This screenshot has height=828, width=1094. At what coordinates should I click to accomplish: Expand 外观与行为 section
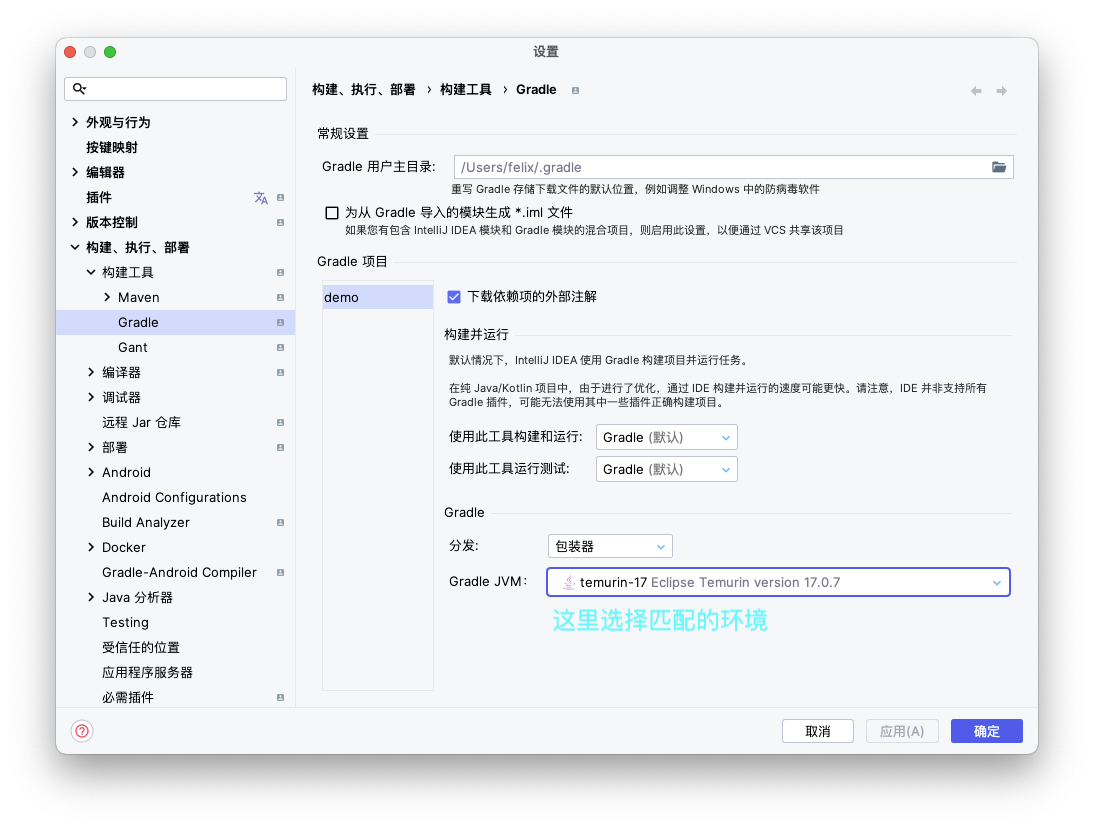75,122
